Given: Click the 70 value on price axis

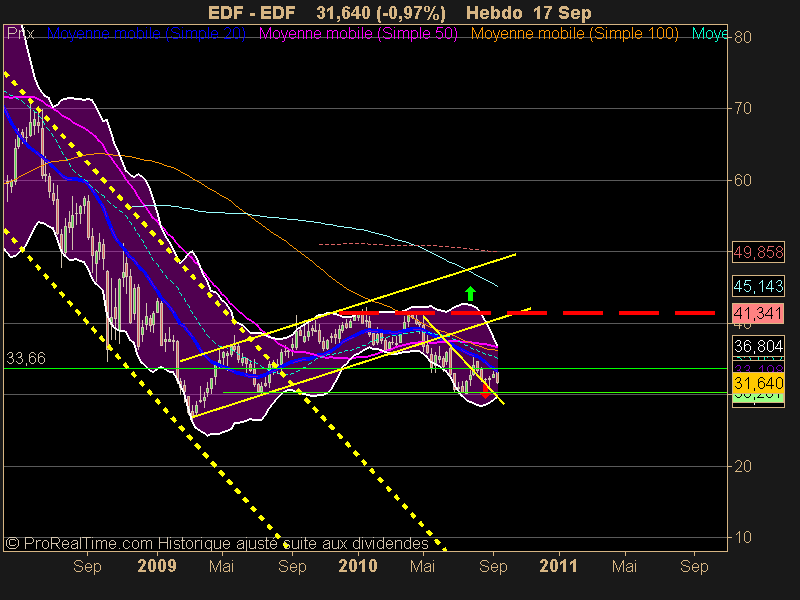Looking at the screenshot, I should tap(743, 108).
